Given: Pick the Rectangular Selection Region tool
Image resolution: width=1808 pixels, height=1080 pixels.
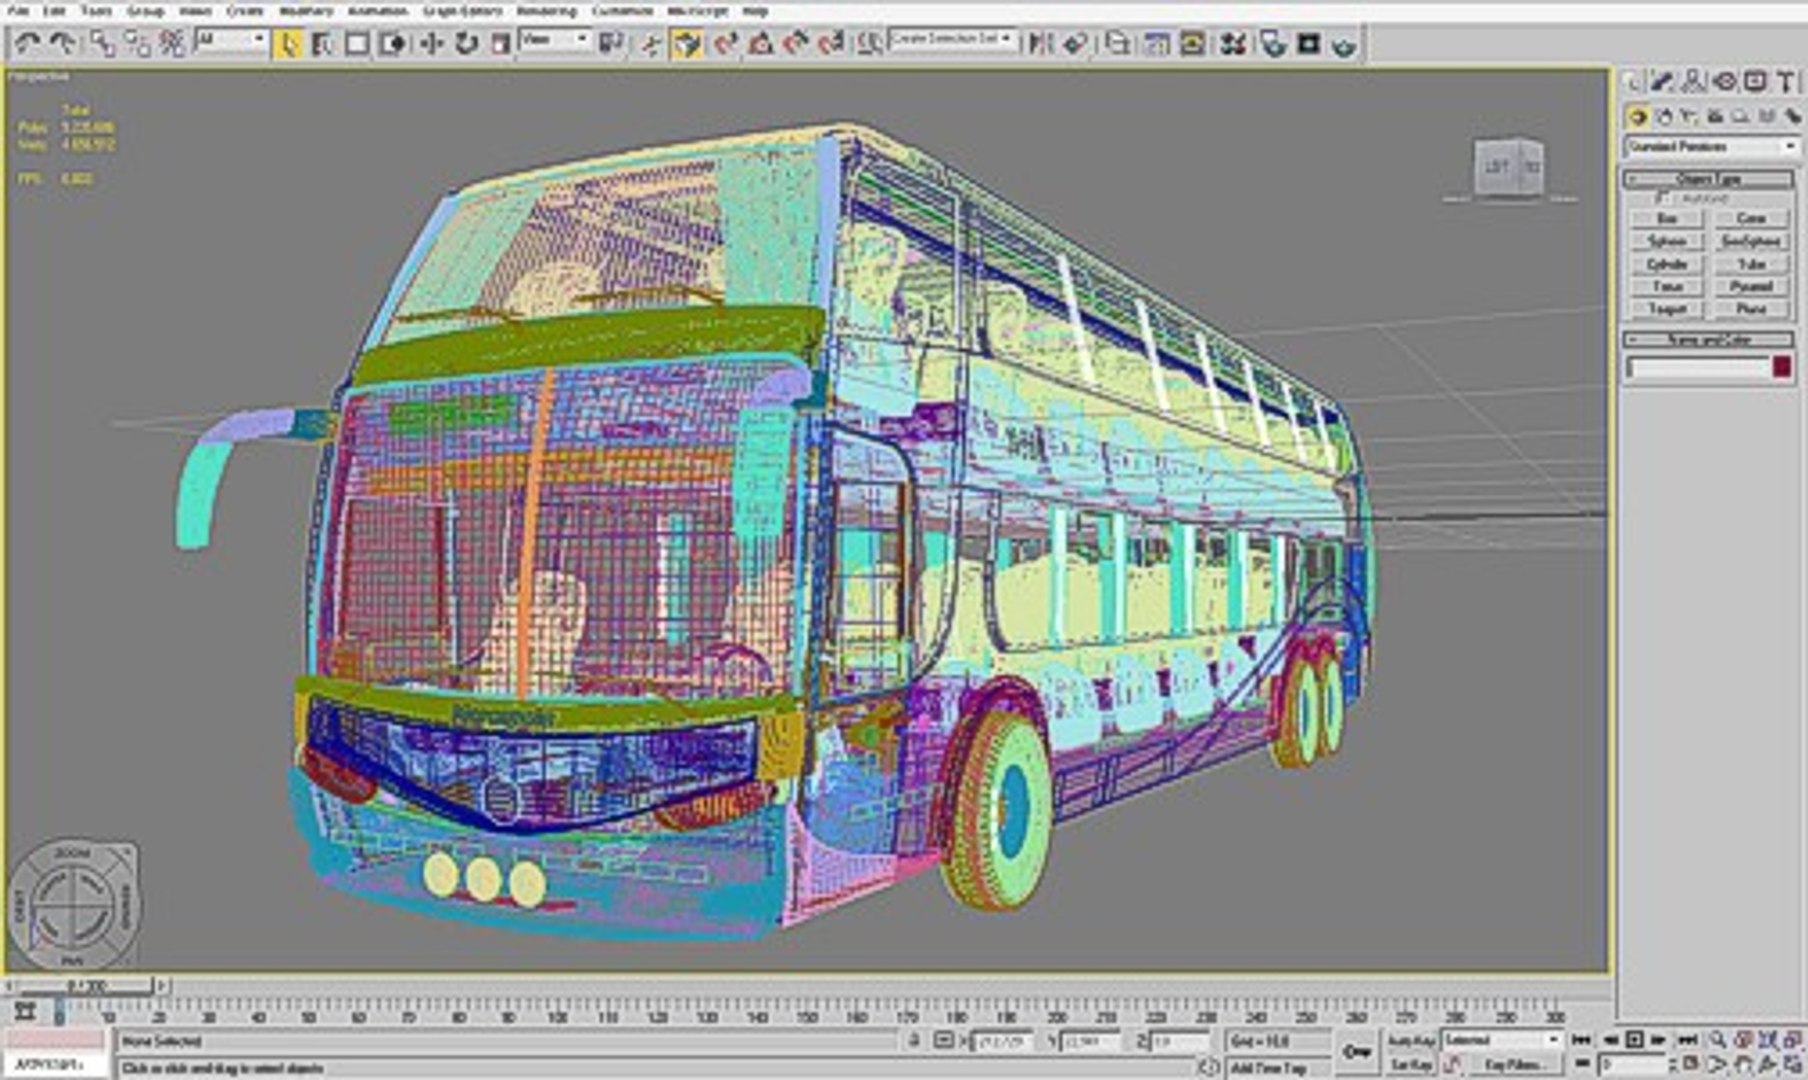Looking at the screenshot, I should [357, 43].
